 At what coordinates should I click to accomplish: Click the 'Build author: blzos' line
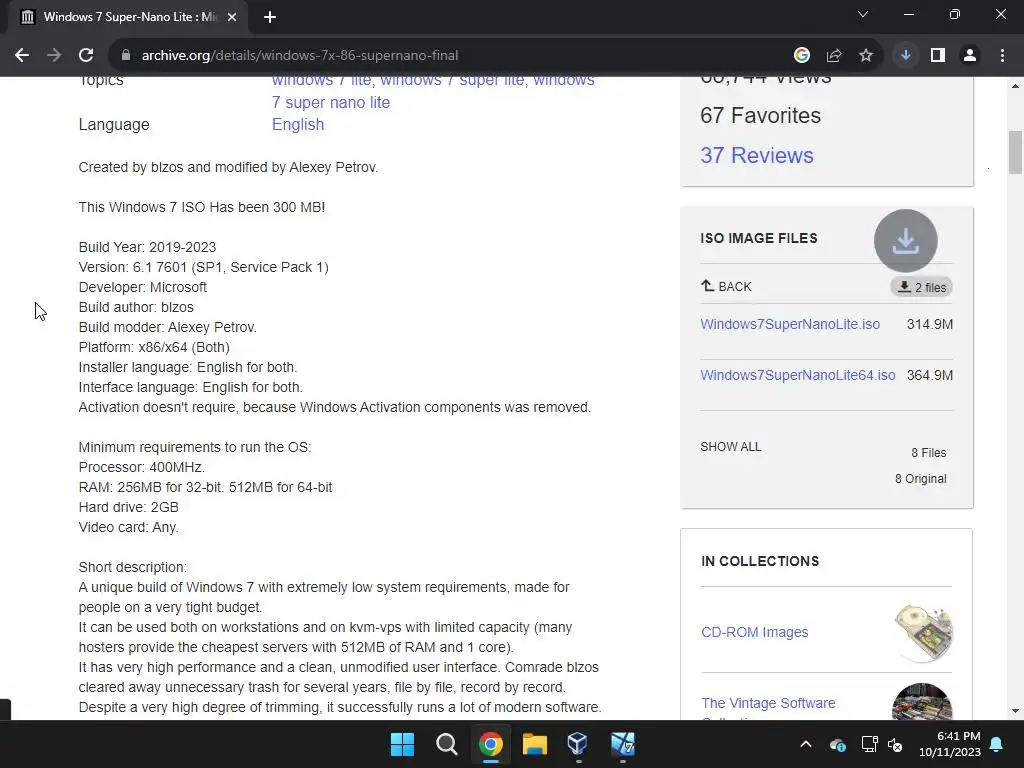coord(136,308)
